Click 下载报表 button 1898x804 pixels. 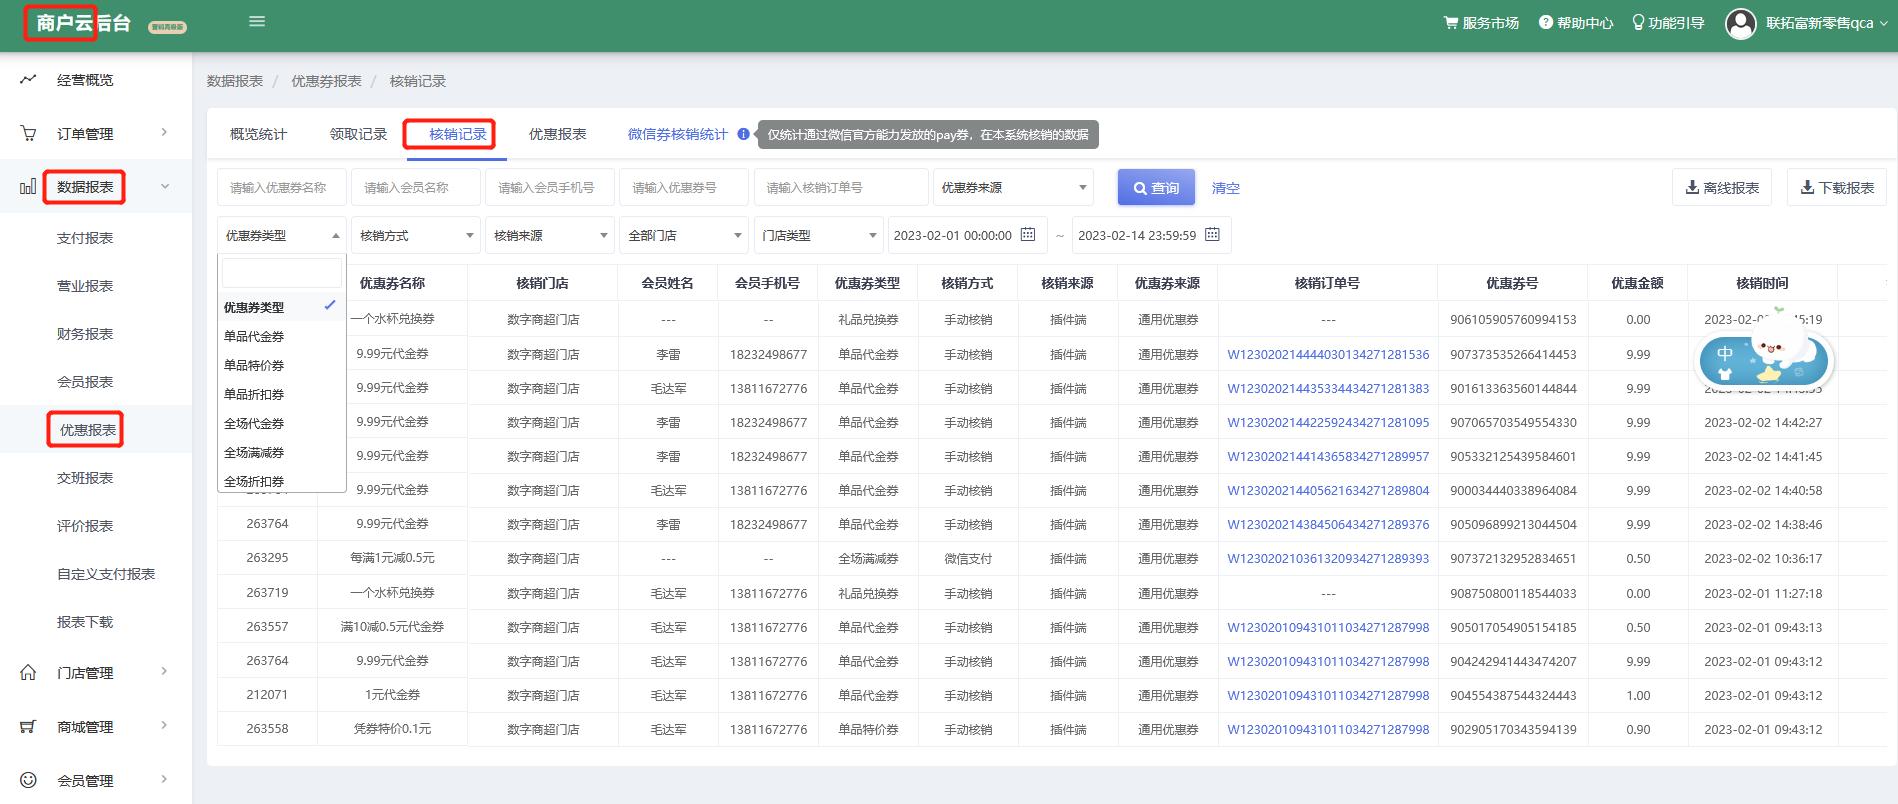pos(1837,187)
